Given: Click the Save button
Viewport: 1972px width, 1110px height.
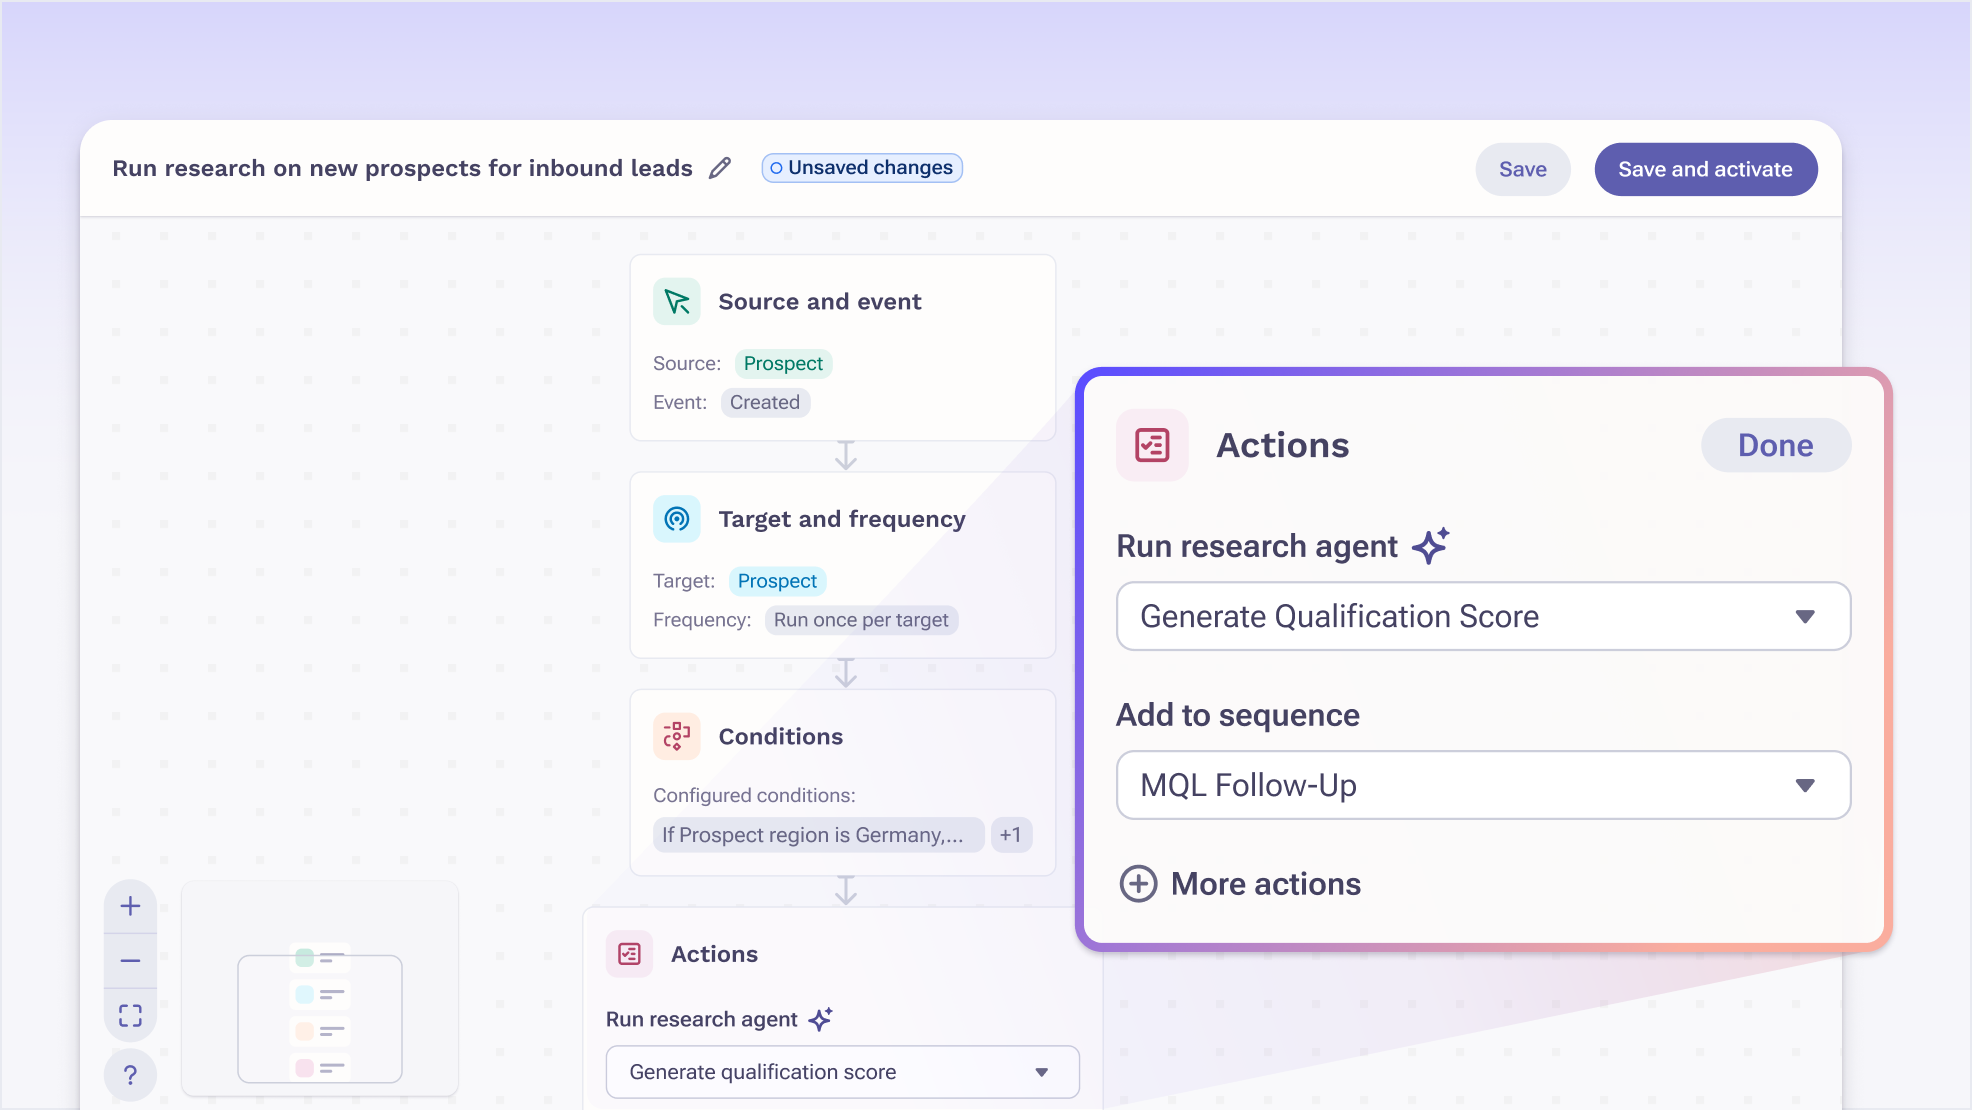Looking at the screenshot, I should click(x=1522, y=169).
